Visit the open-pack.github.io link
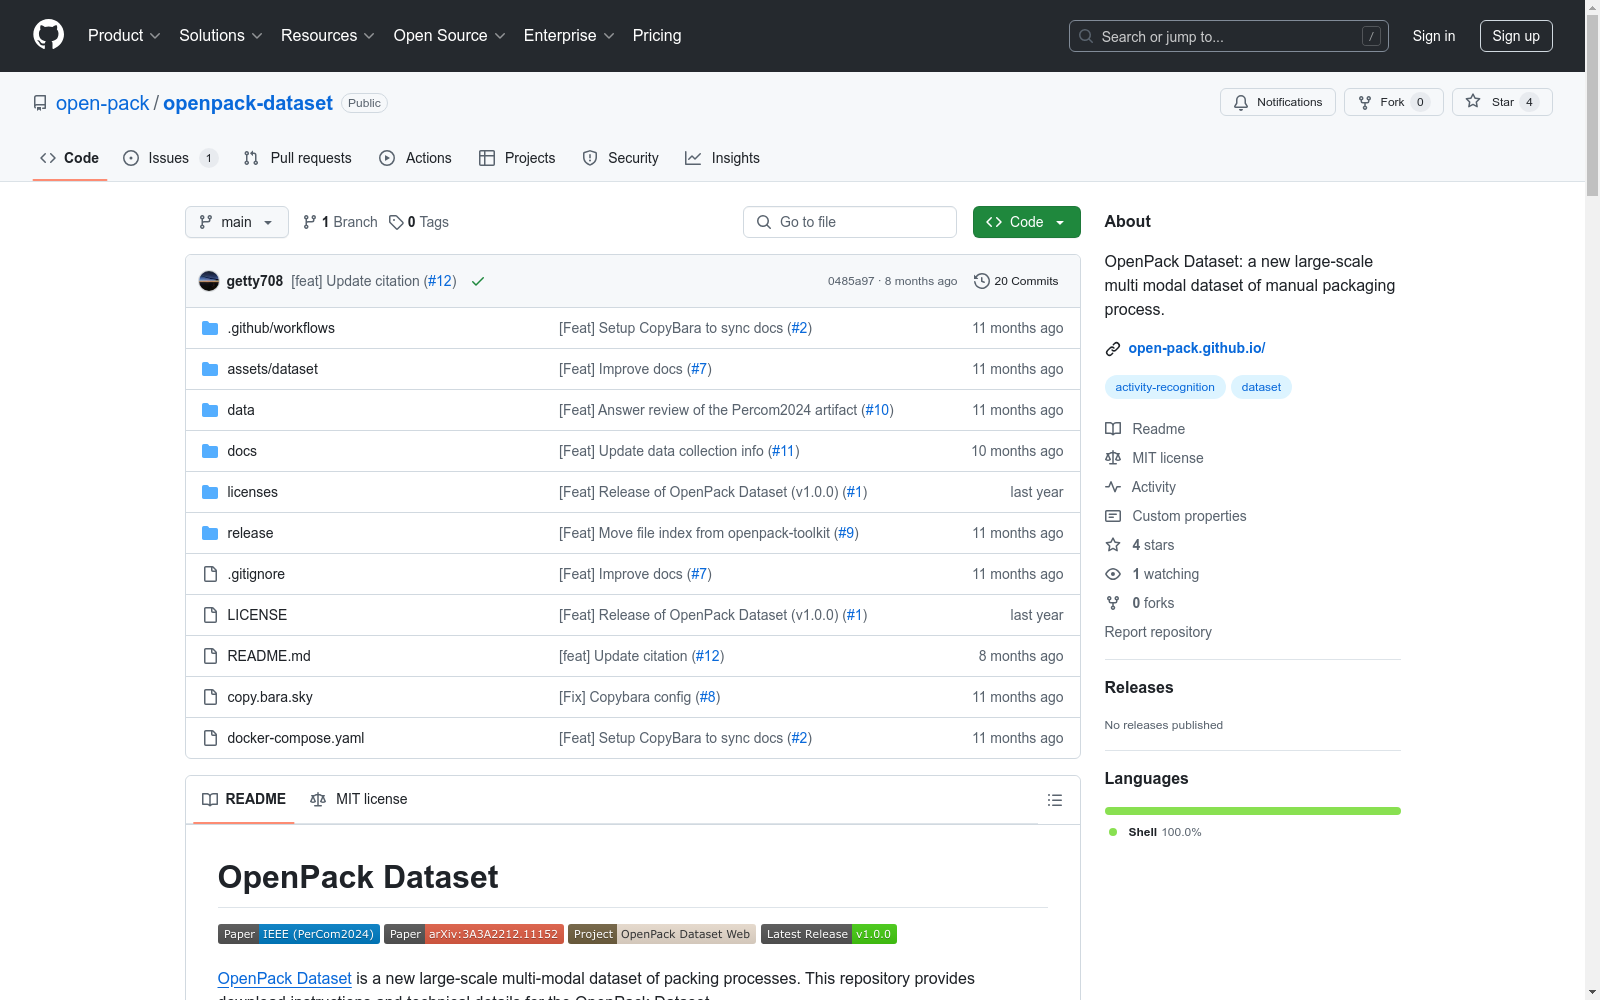The image size is (1600, 1000). pyautogui.click(x=1196, y=348)
